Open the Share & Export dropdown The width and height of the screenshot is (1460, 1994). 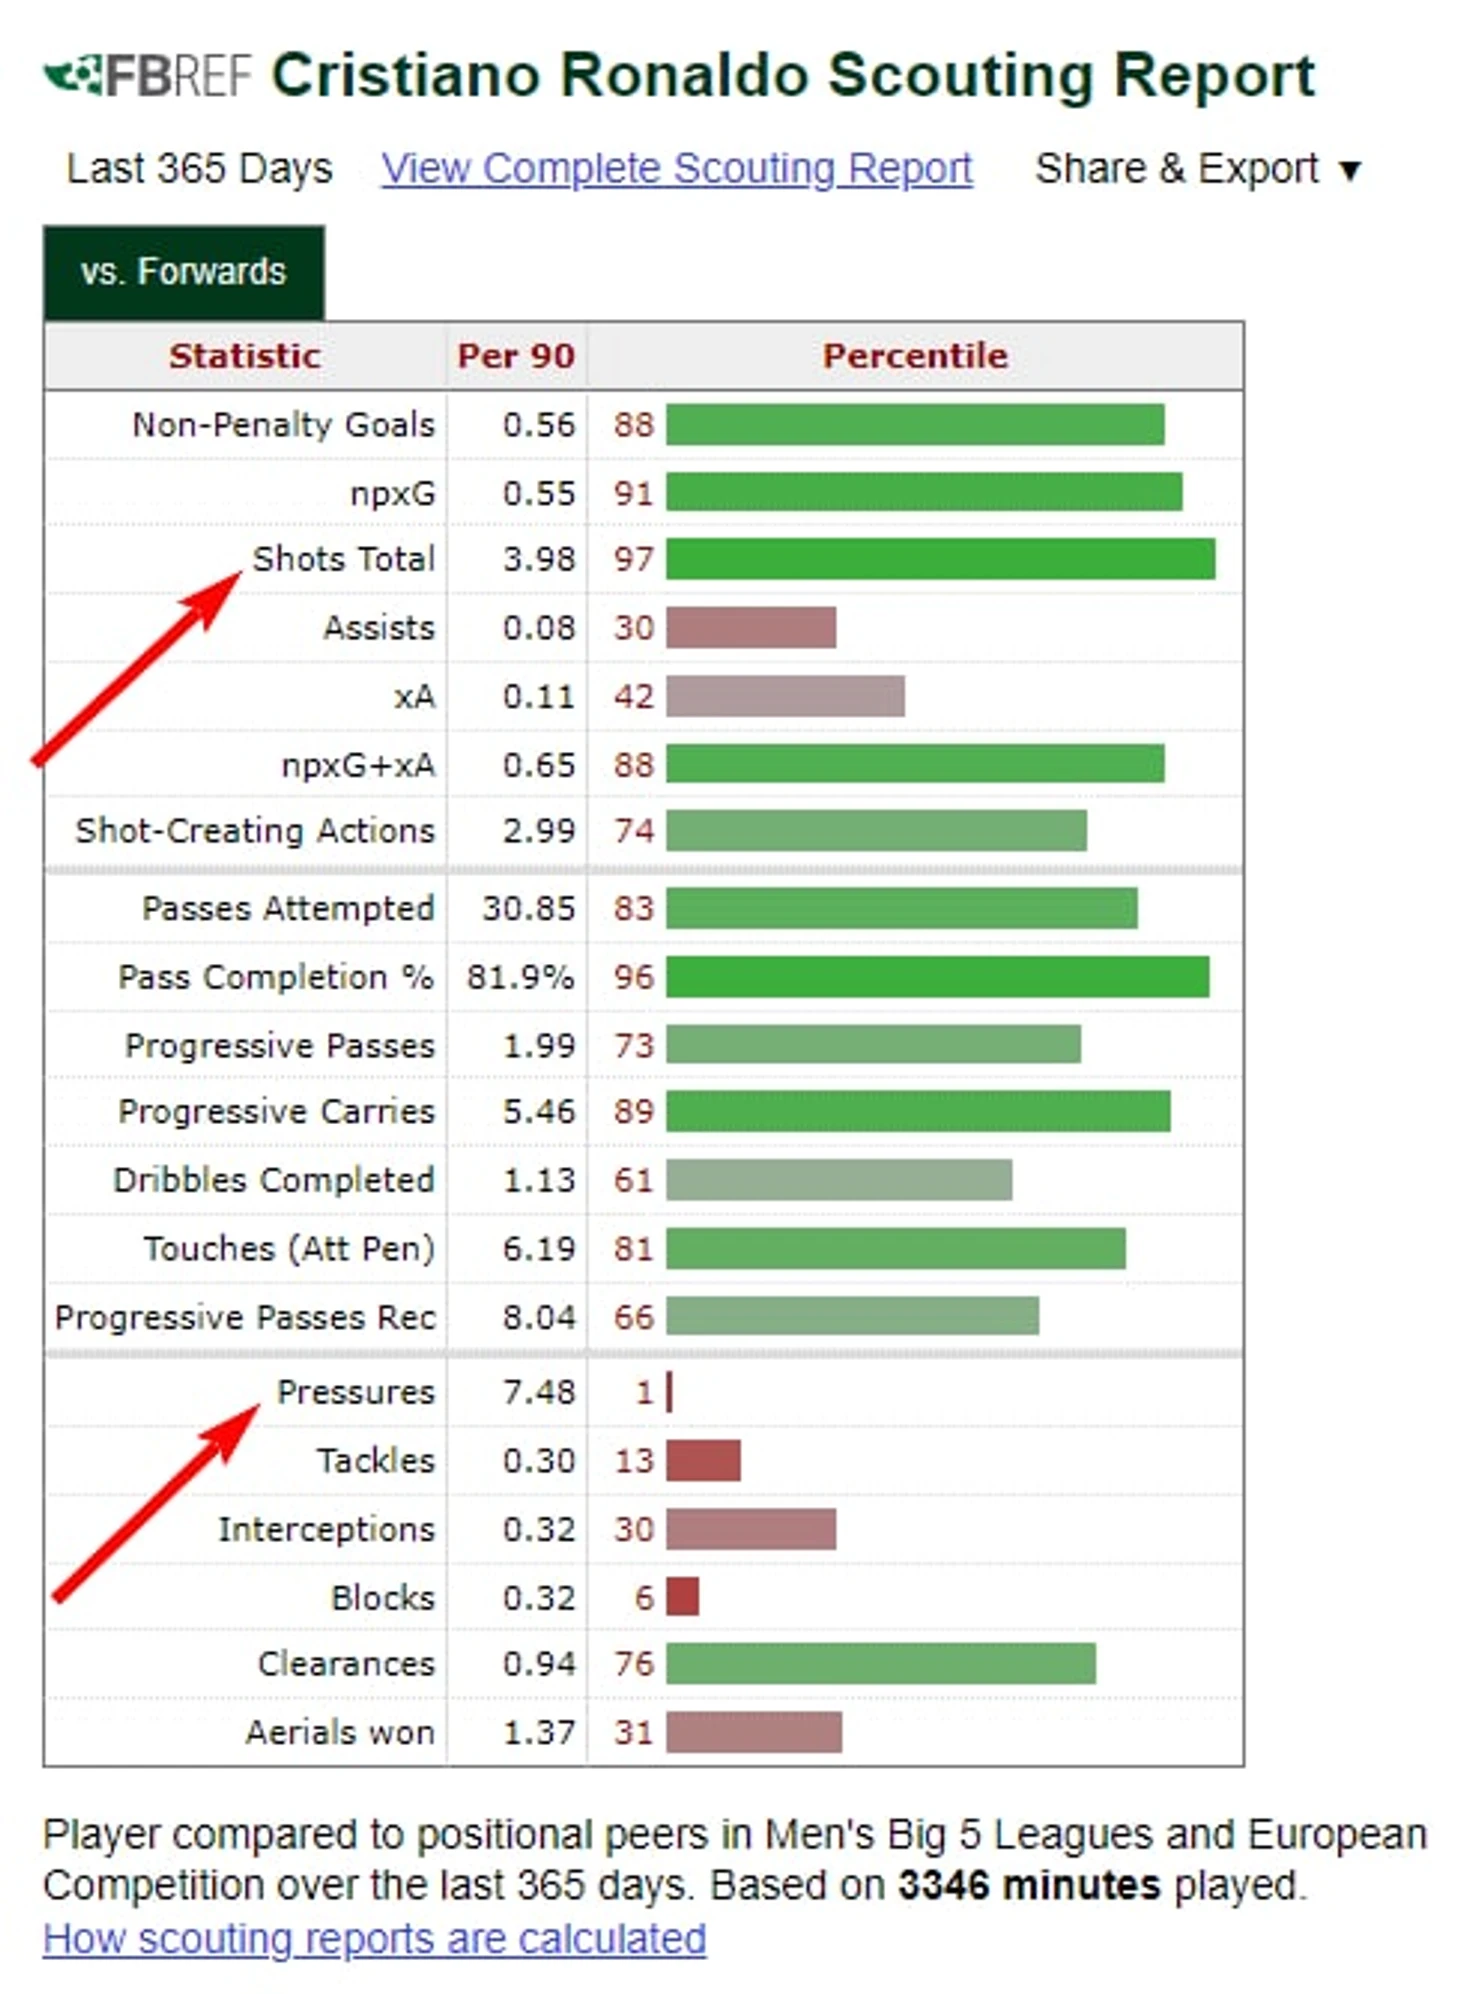point(1197,169)
